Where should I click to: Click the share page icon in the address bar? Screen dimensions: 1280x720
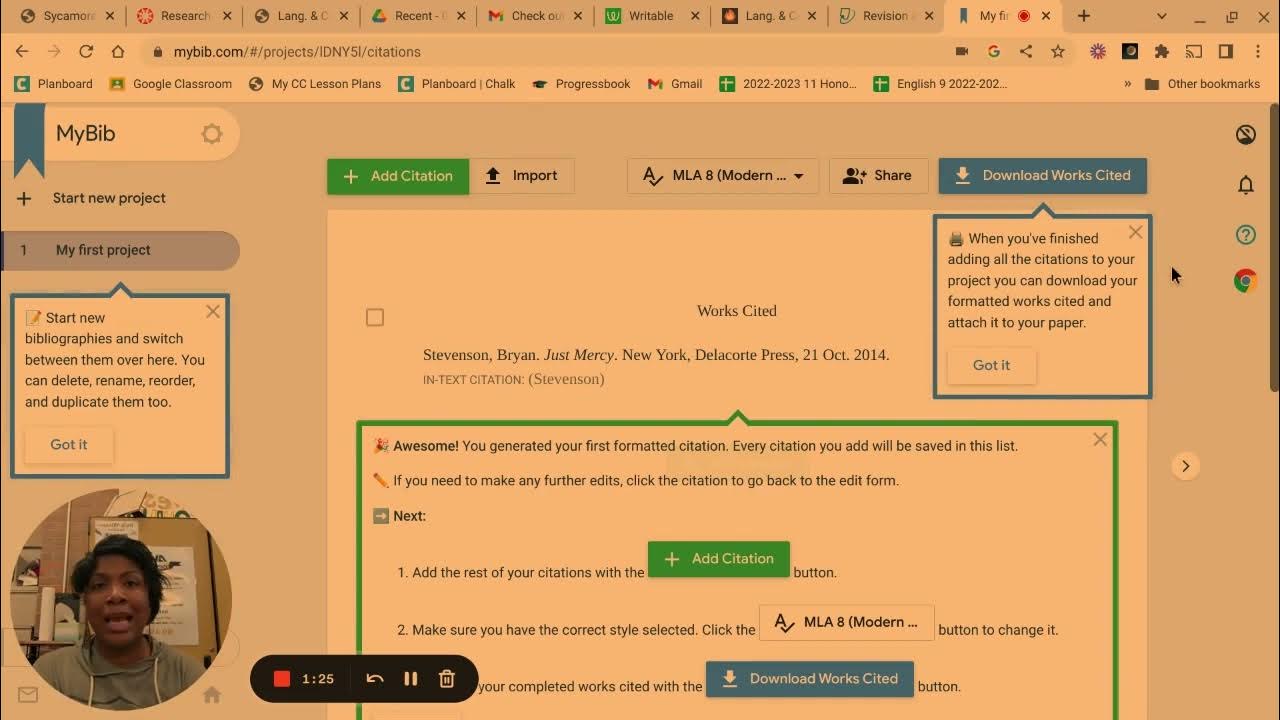1025,51
